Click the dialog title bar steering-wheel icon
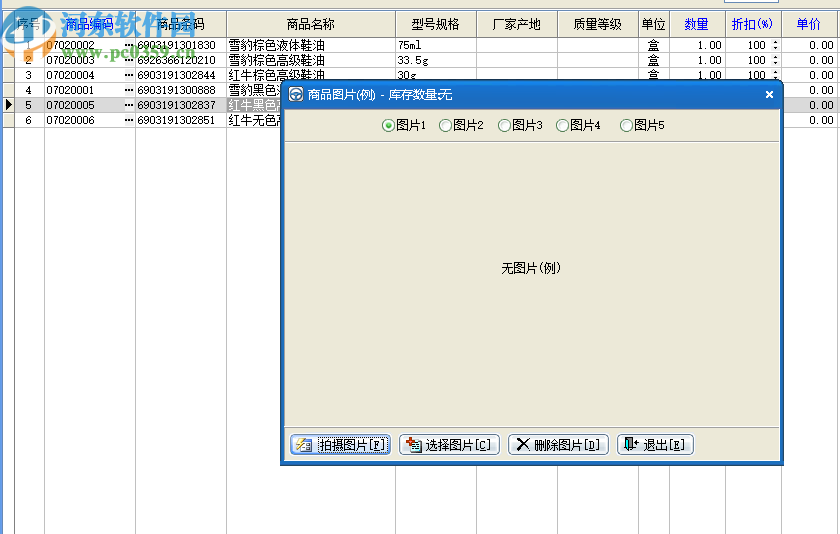 pyautogui.click(x=296, y=95)
